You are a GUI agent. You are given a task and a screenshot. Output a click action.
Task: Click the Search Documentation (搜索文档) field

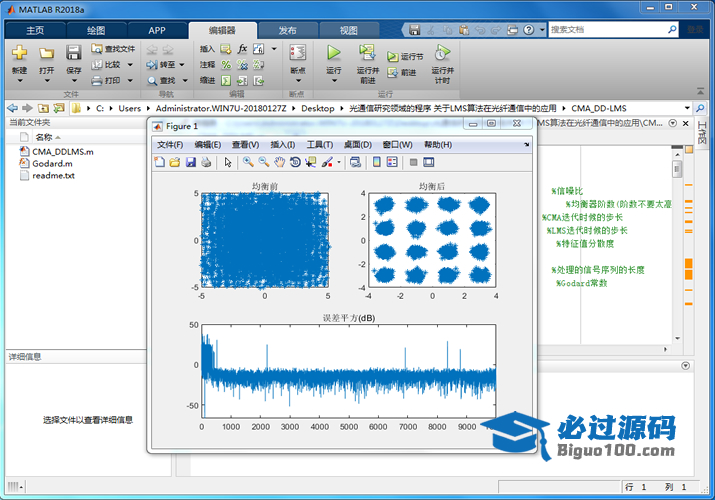click(607, 30)
